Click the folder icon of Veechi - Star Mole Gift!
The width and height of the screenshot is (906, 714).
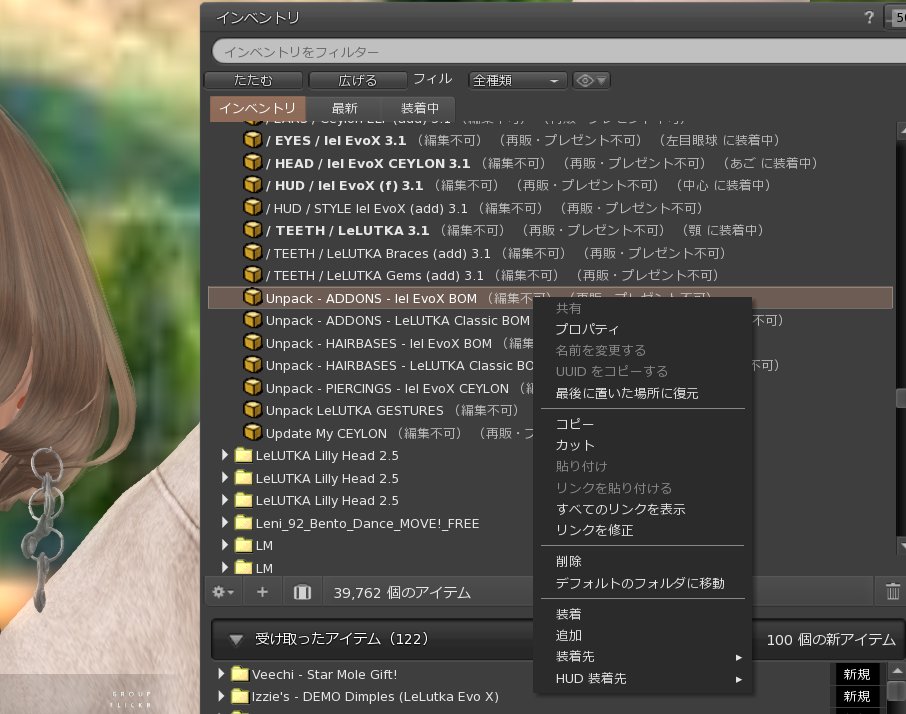(240, 674)
